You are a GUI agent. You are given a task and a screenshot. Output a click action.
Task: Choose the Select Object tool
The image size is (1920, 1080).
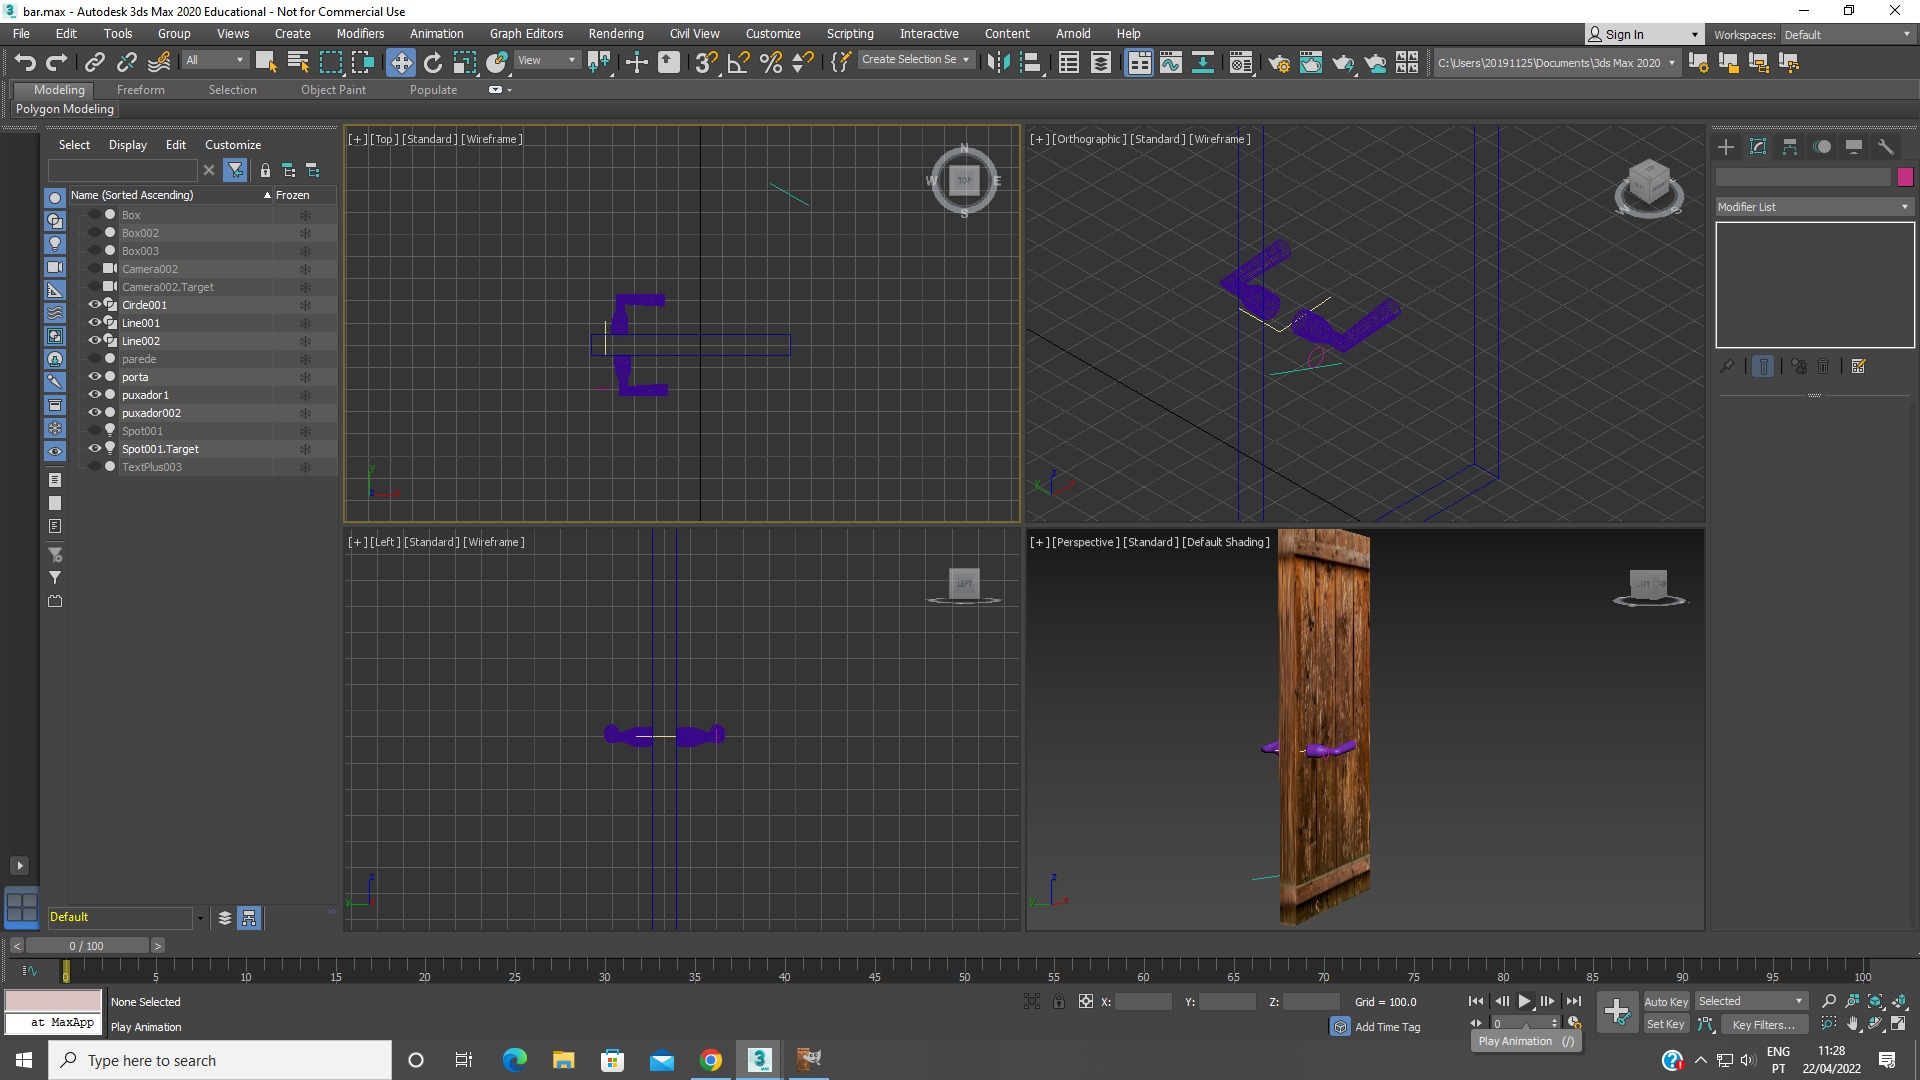[x=266, y=62]
